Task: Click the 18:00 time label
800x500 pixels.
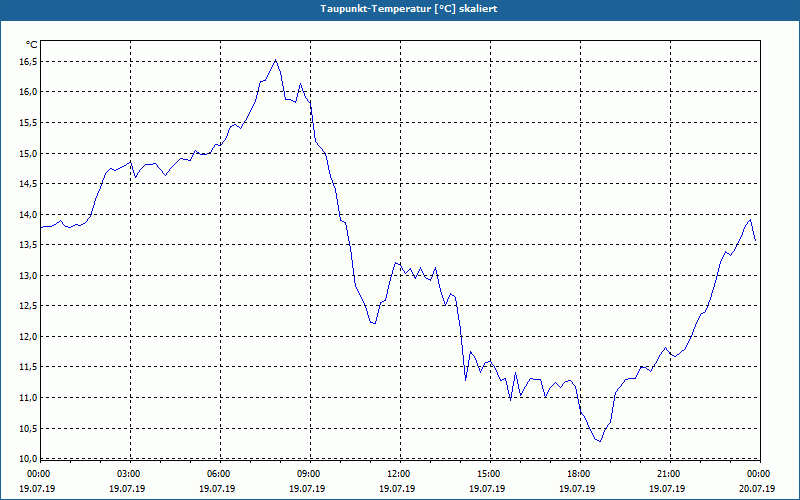Action: pos(580,474)
